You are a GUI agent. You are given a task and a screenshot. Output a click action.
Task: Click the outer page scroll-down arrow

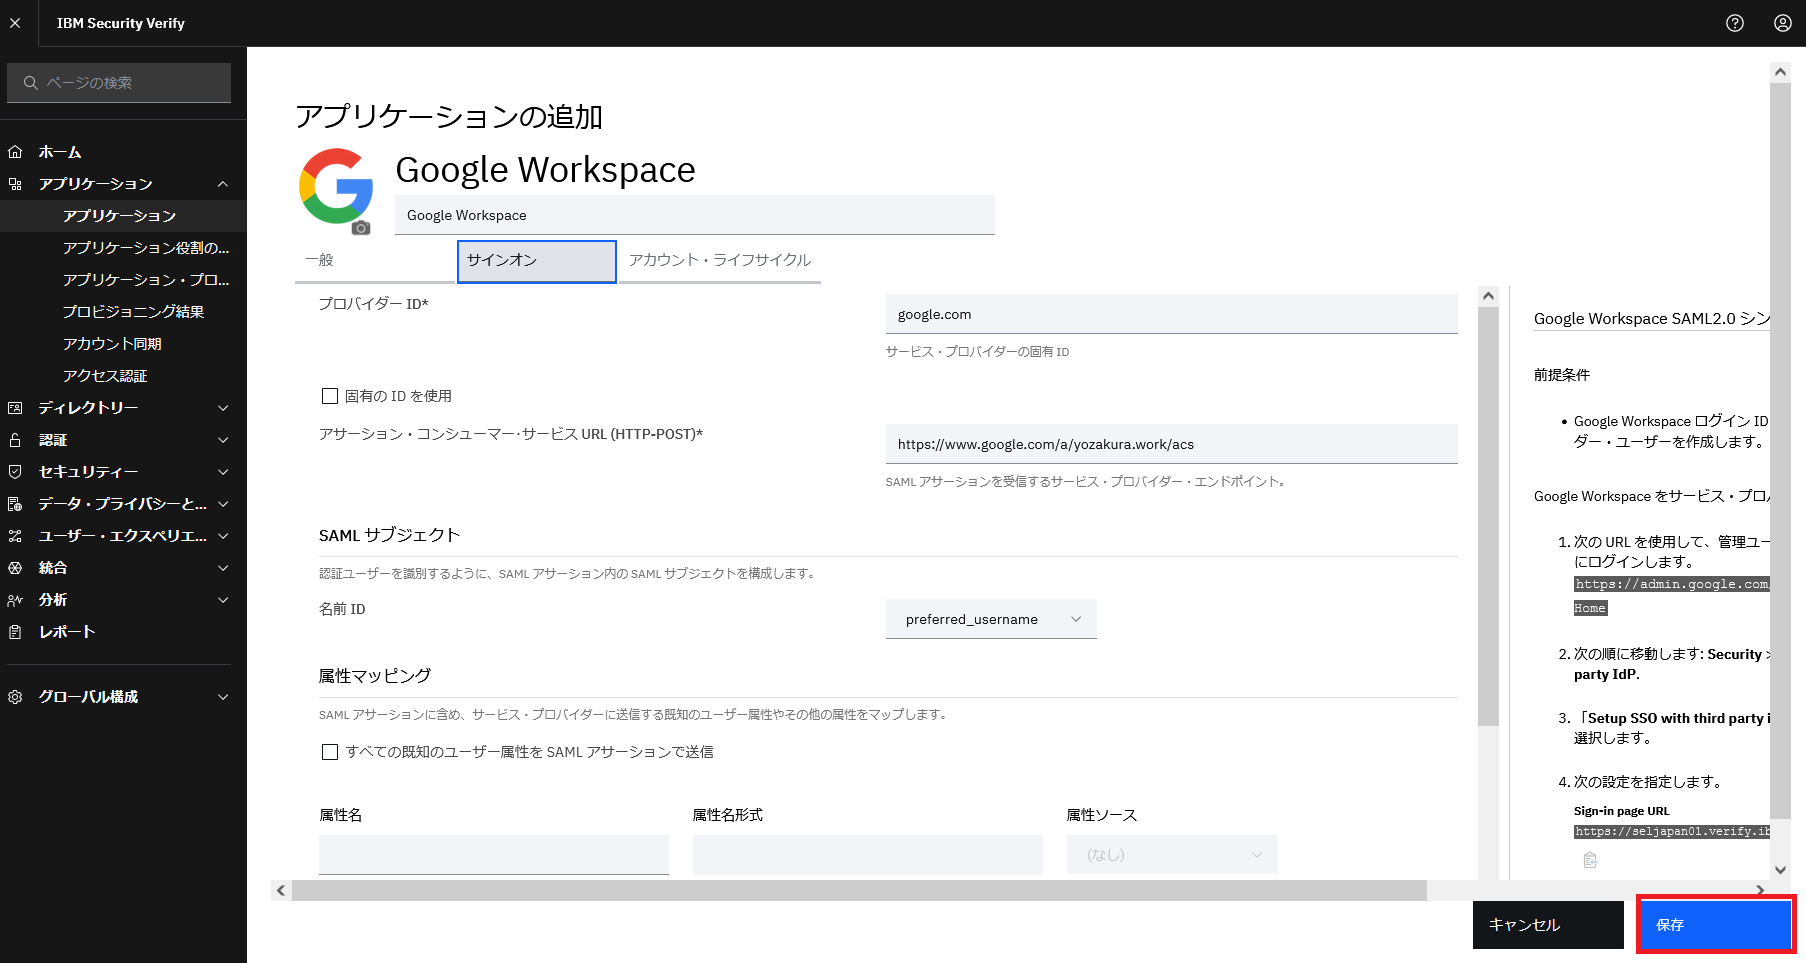tap(1780, 870)
